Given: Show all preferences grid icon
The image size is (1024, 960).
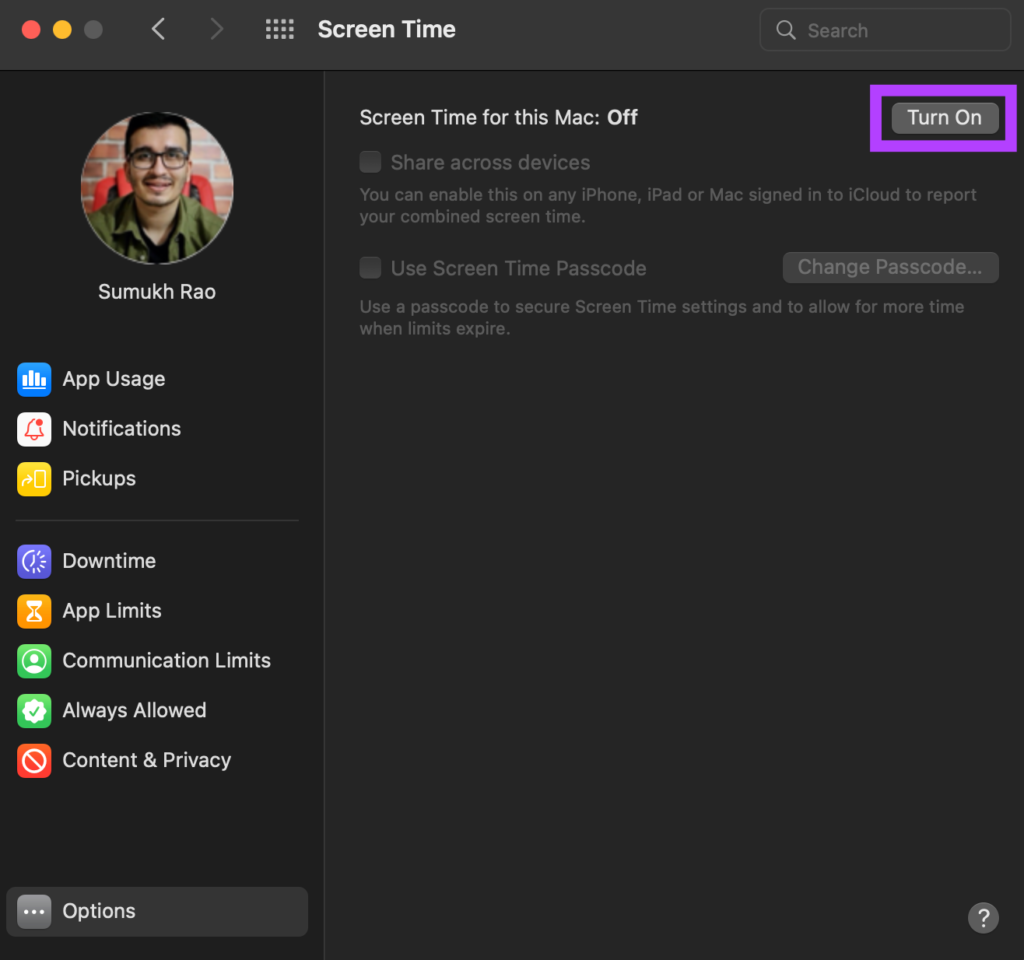Looking at the screenshot, I should pos(280,29).
